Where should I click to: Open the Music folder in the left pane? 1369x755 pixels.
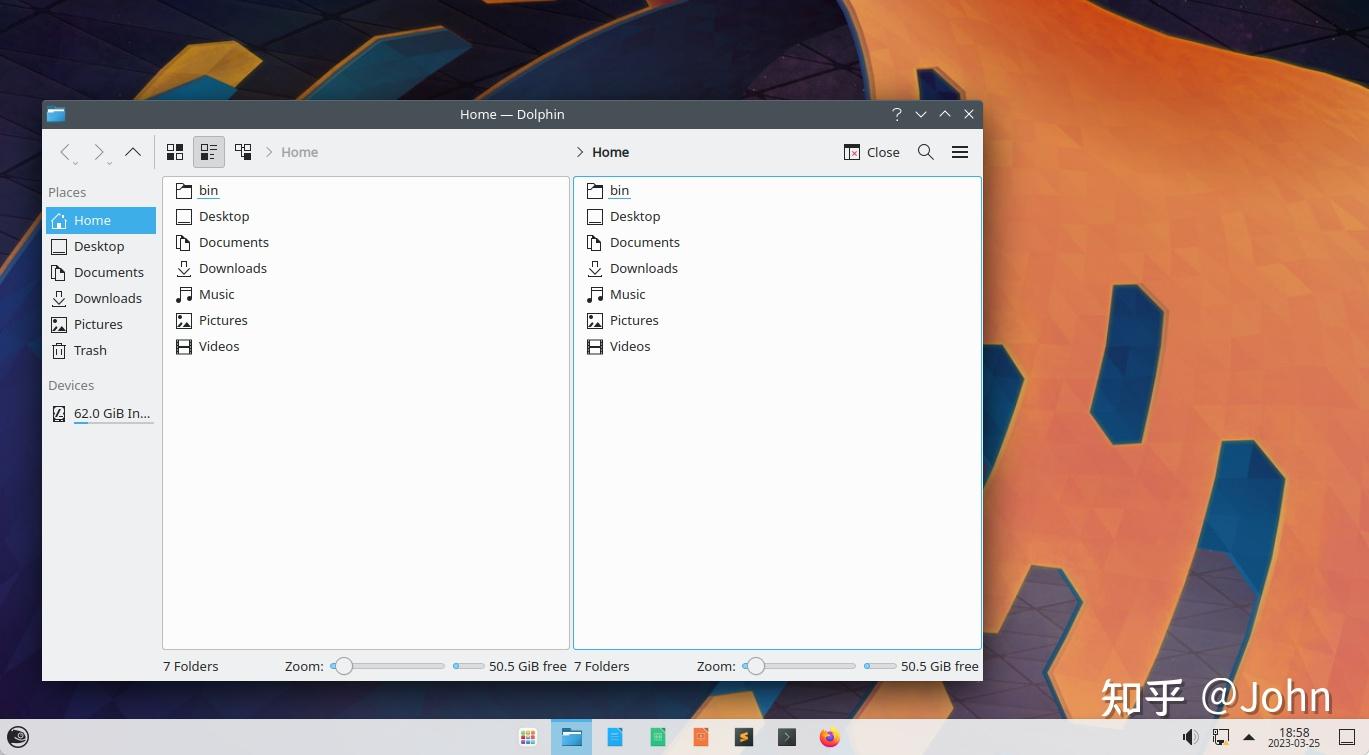point(217,294)
